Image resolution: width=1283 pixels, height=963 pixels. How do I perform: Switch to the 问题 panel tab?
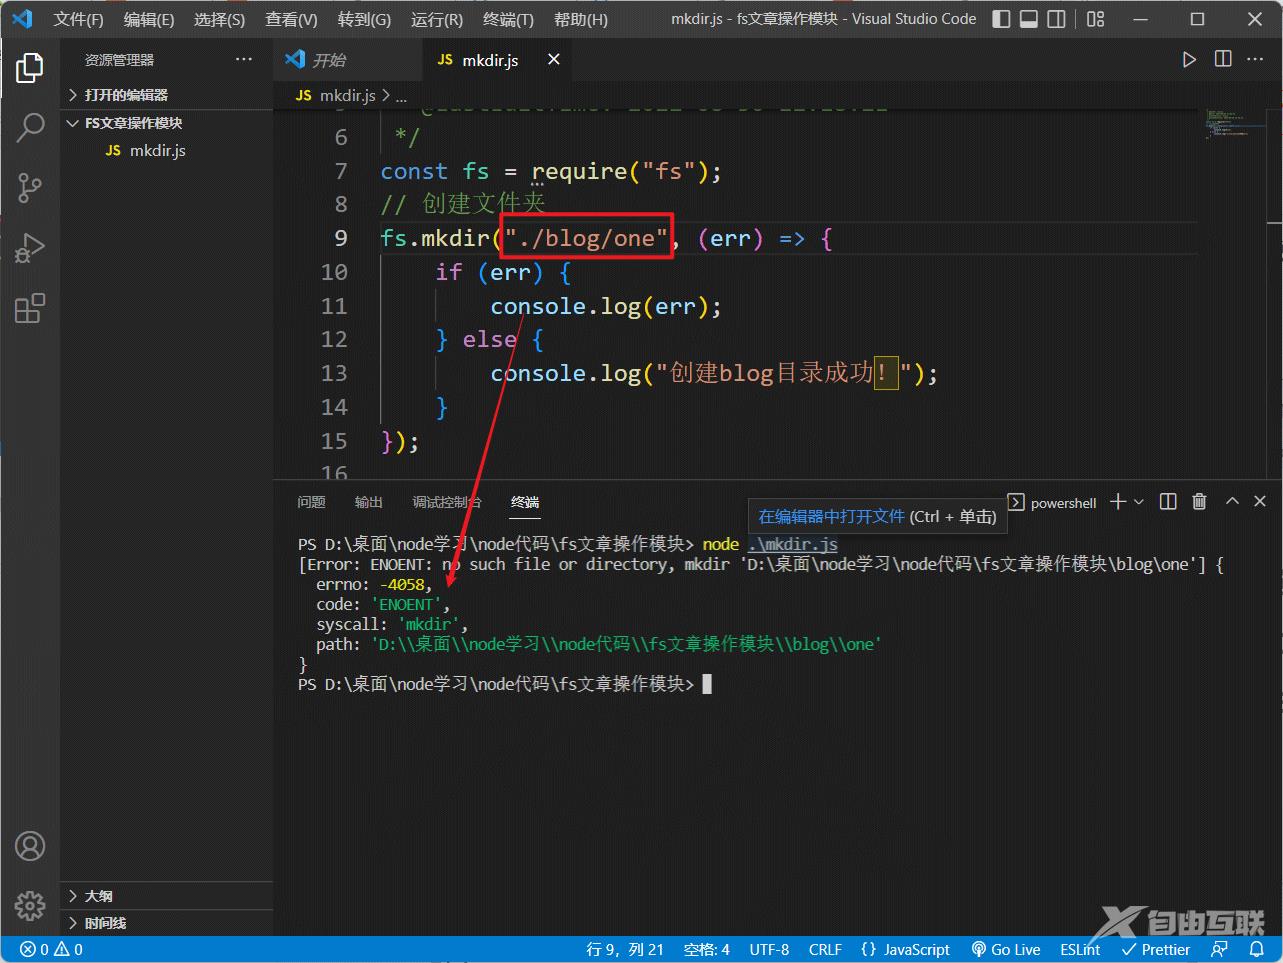coord(311,502)
